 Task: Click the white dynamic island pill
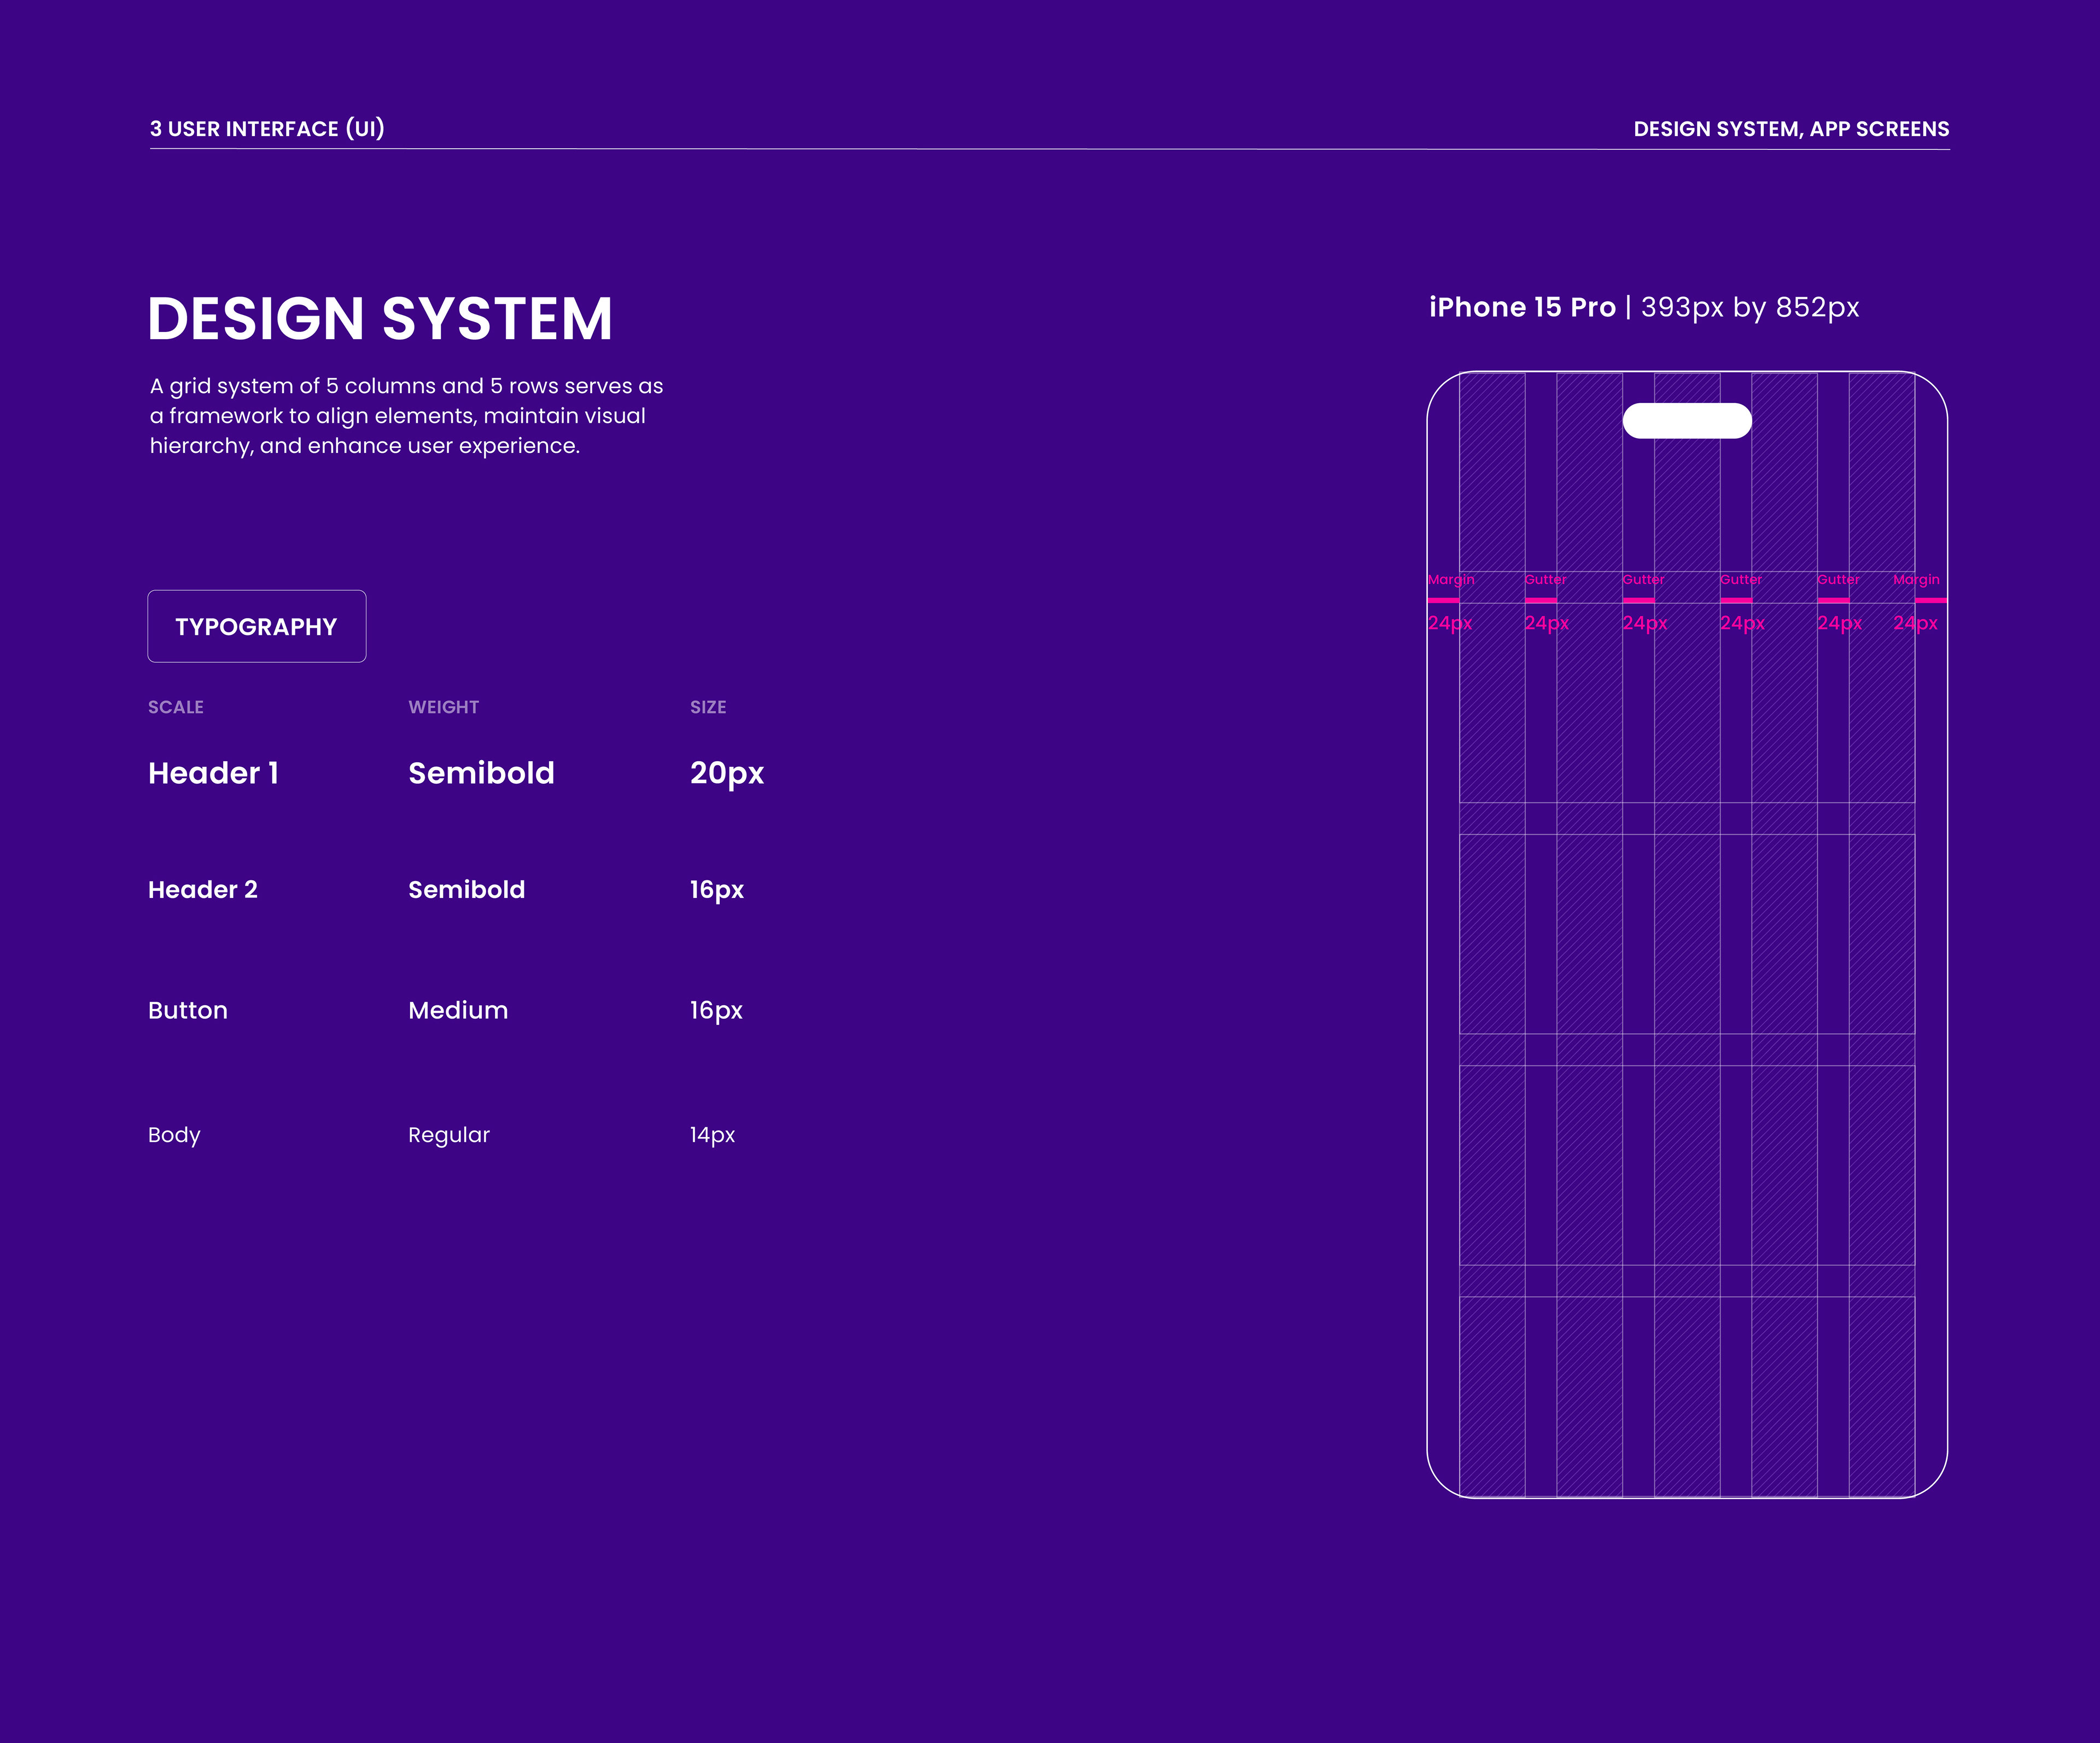[1686, 421]
